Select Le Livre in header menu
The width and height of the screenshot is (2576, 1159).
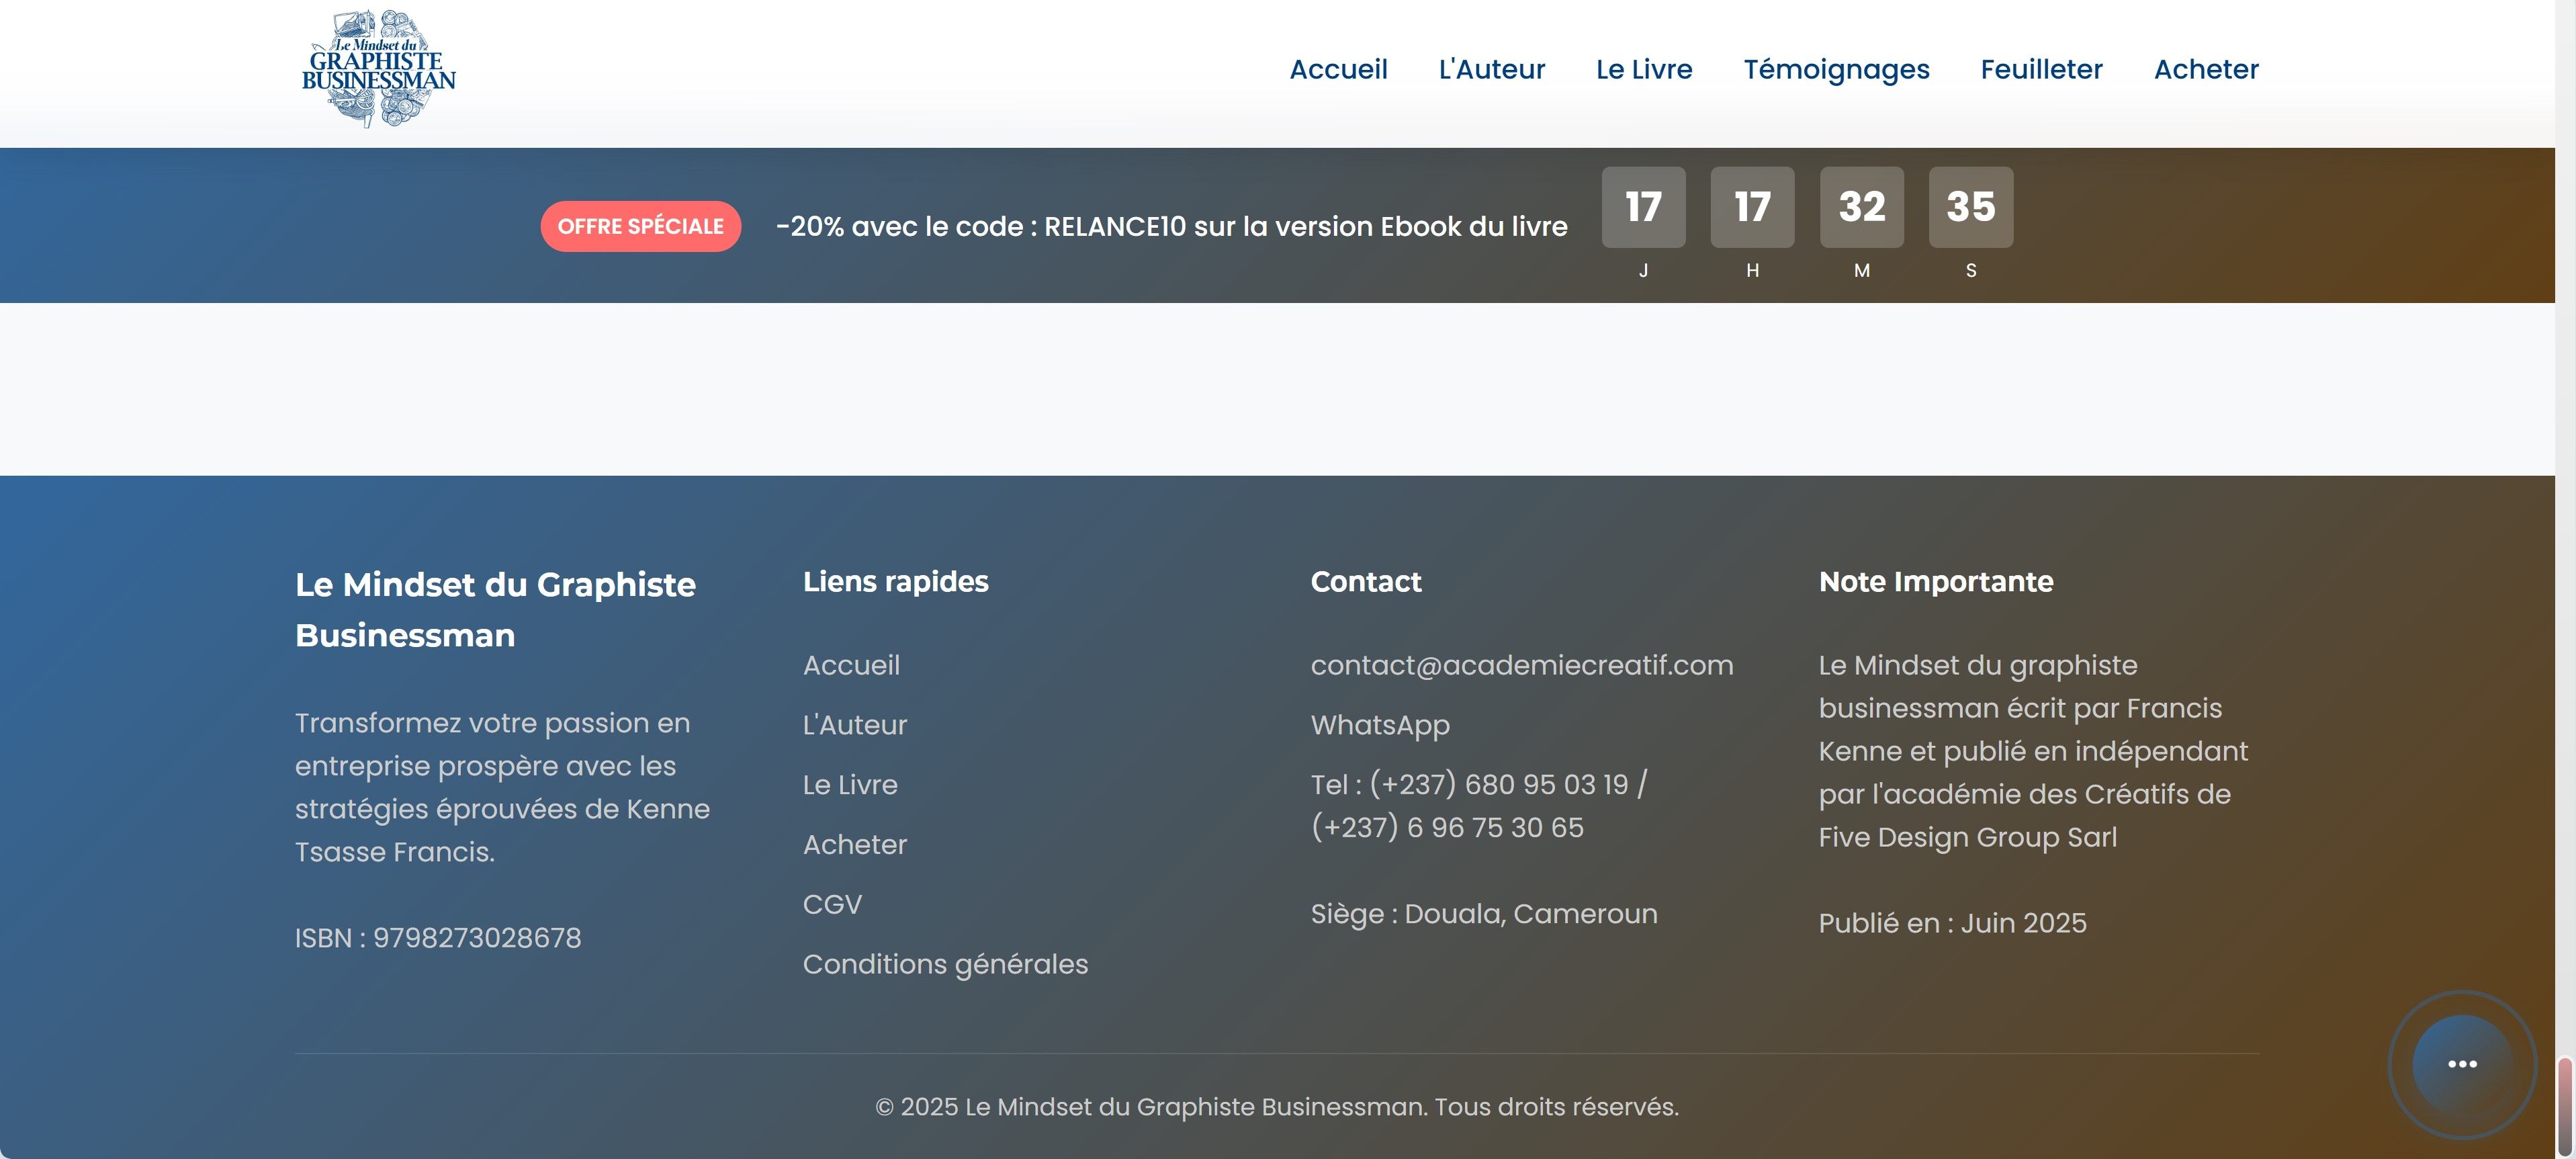1643,69
